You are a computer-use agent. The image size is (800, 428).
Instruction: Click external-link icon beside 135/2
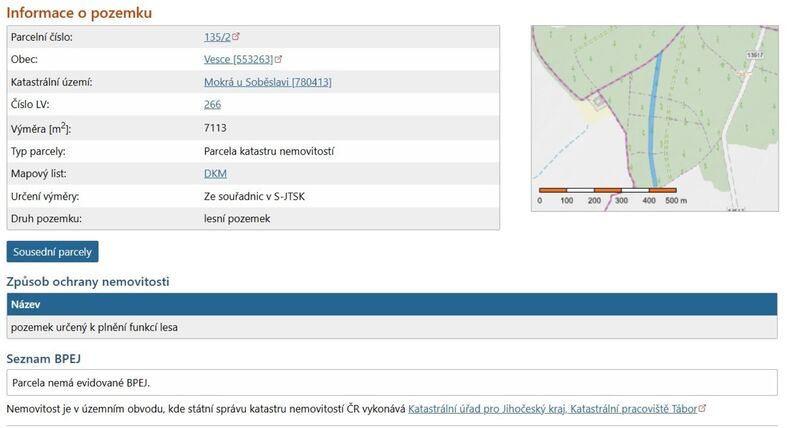click(237, 37)
